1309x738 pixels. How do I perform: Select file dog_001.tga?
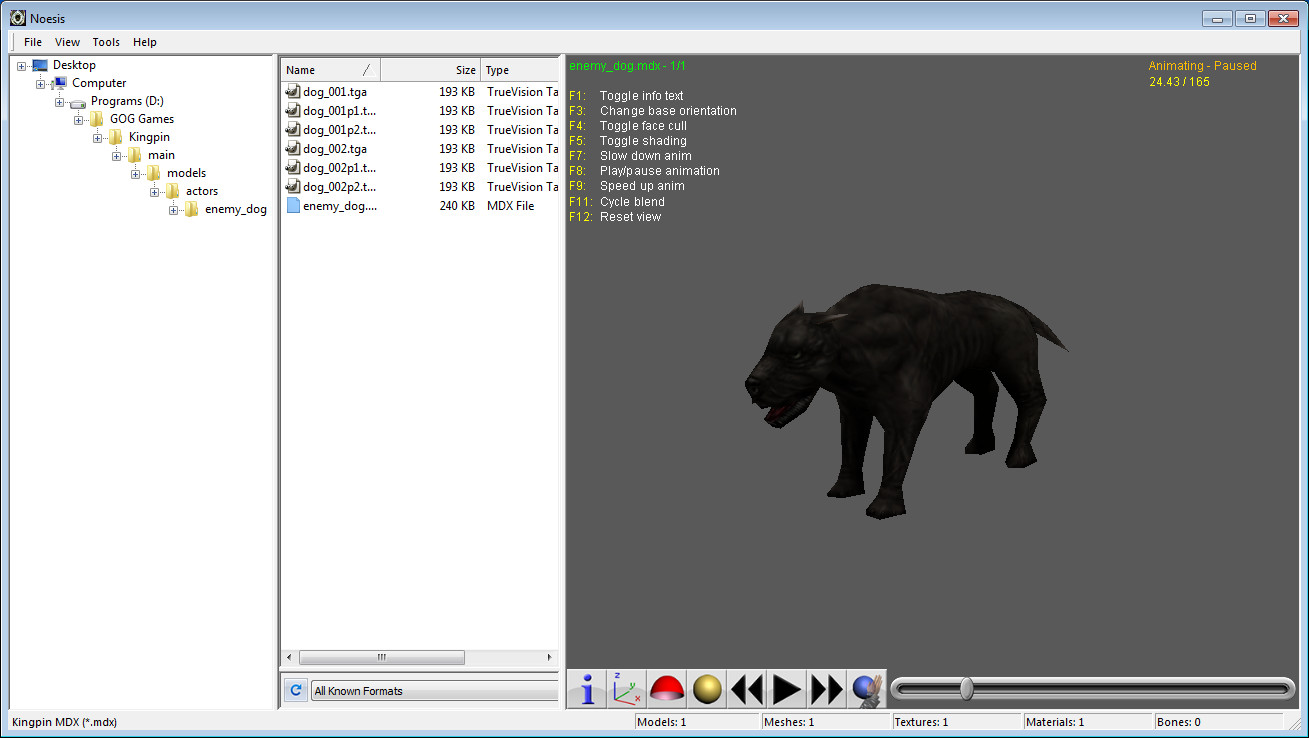pyautogui.click(x=334, y=92)
